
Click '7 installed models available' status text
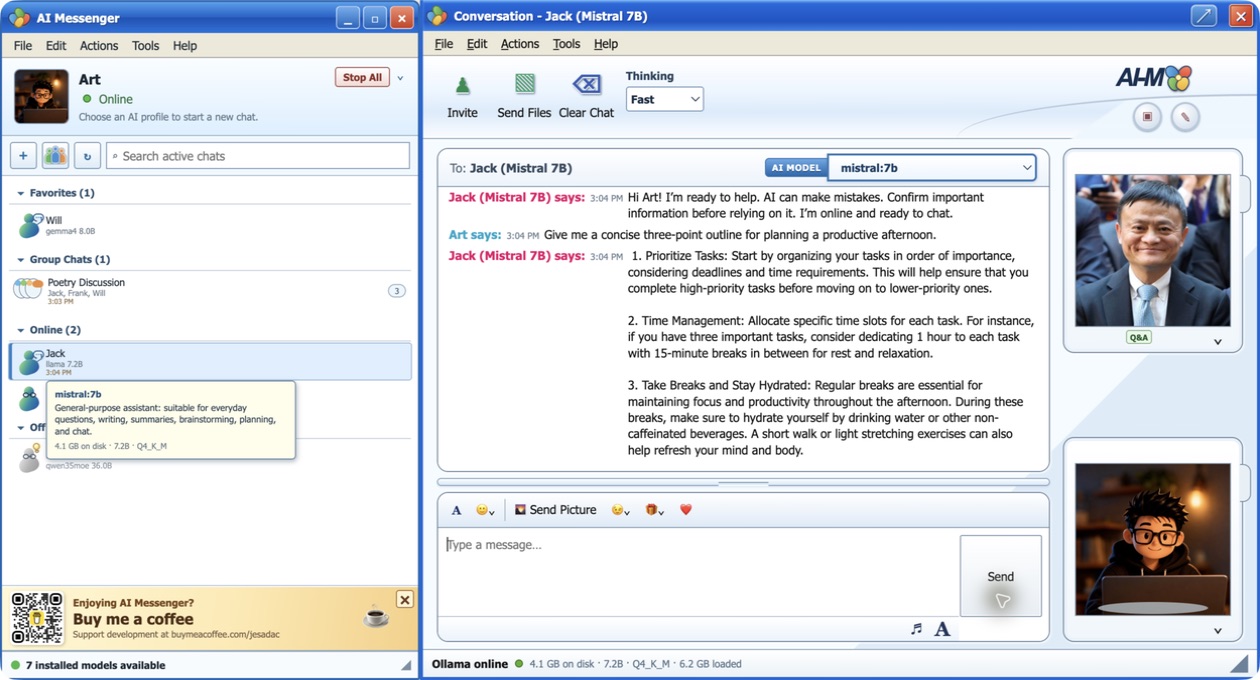point(95,665)
